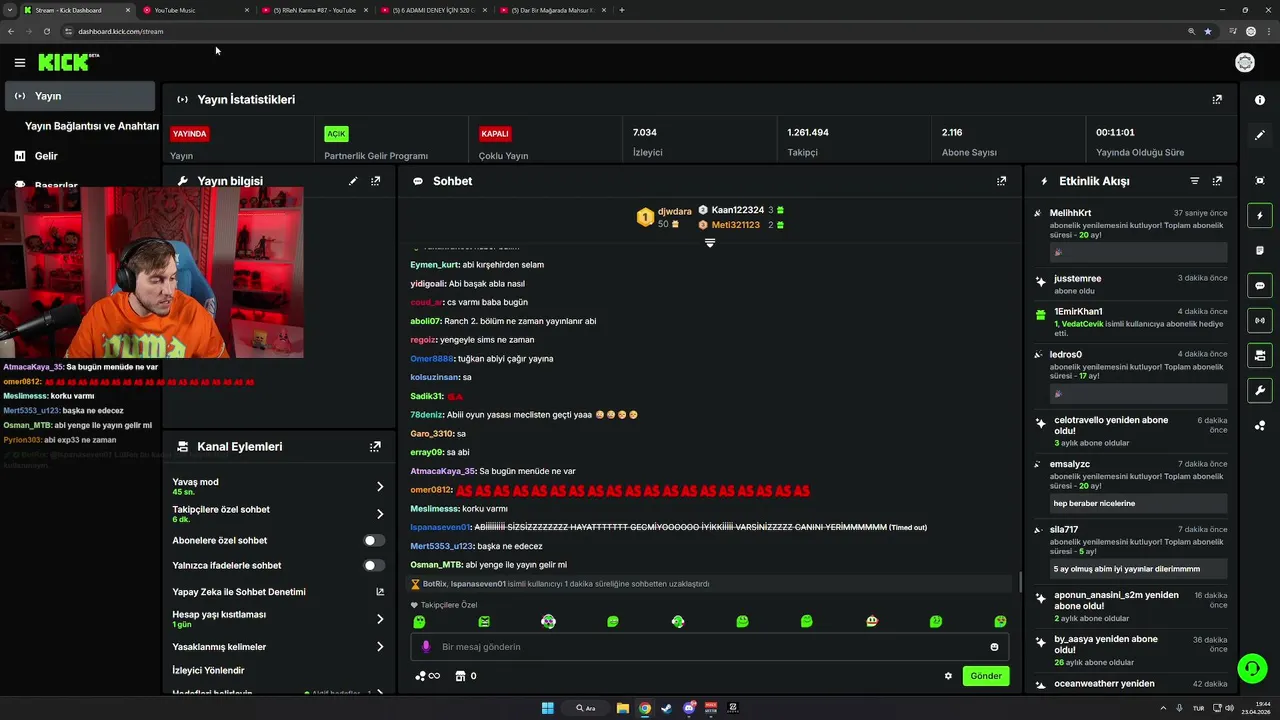Click the pencil edit icon in right sidebar
This screenshot has width=1280, height=720.
click(x=1260, y=135)
